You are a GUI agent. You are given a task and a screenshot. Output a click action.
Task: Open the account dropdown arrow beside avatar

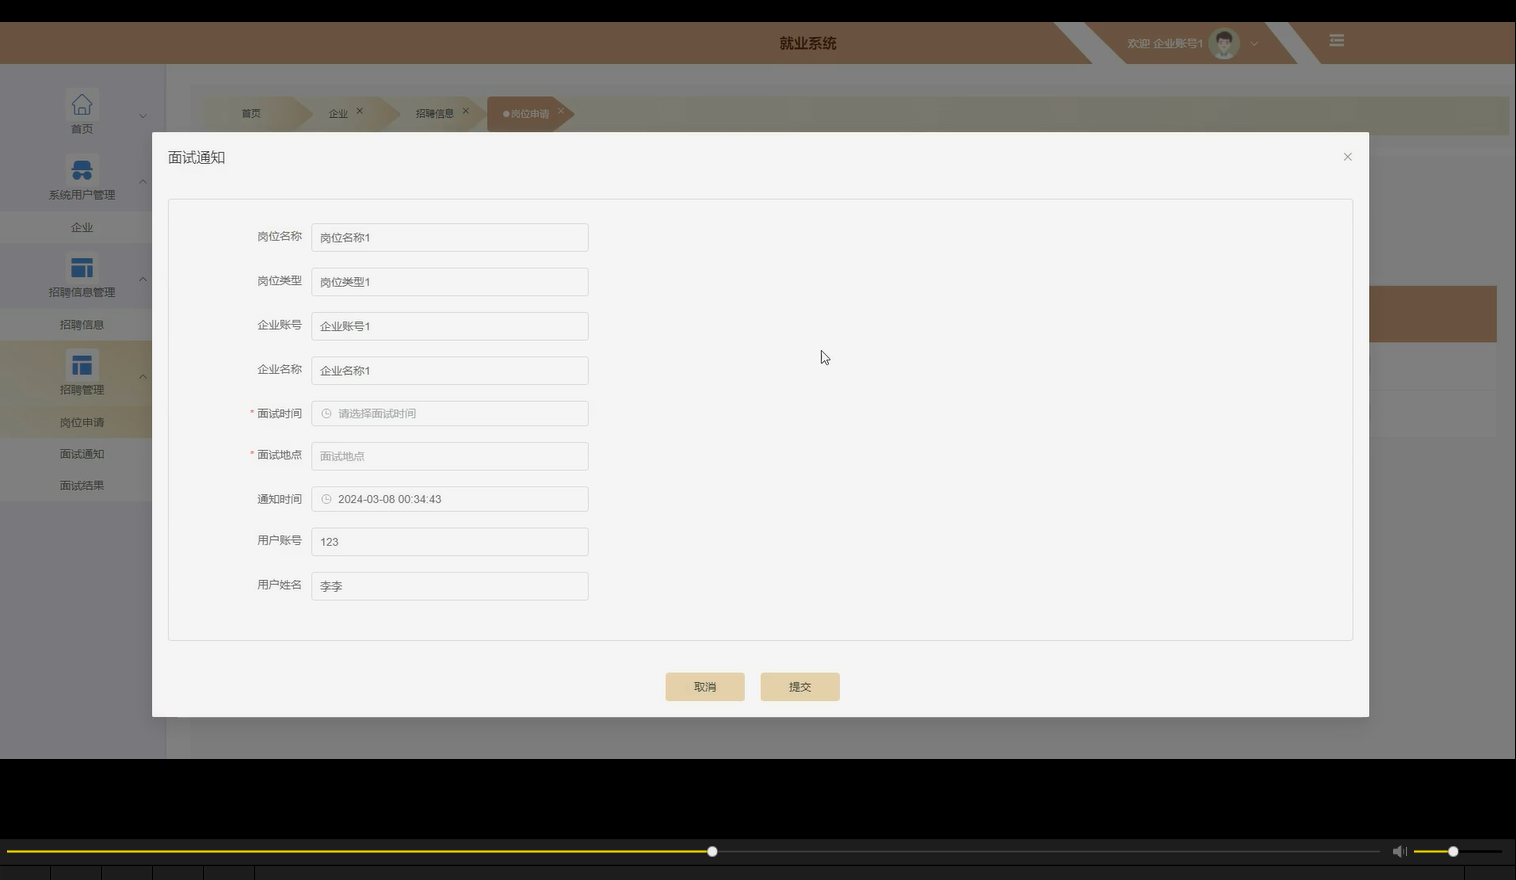click(1254, 44)
